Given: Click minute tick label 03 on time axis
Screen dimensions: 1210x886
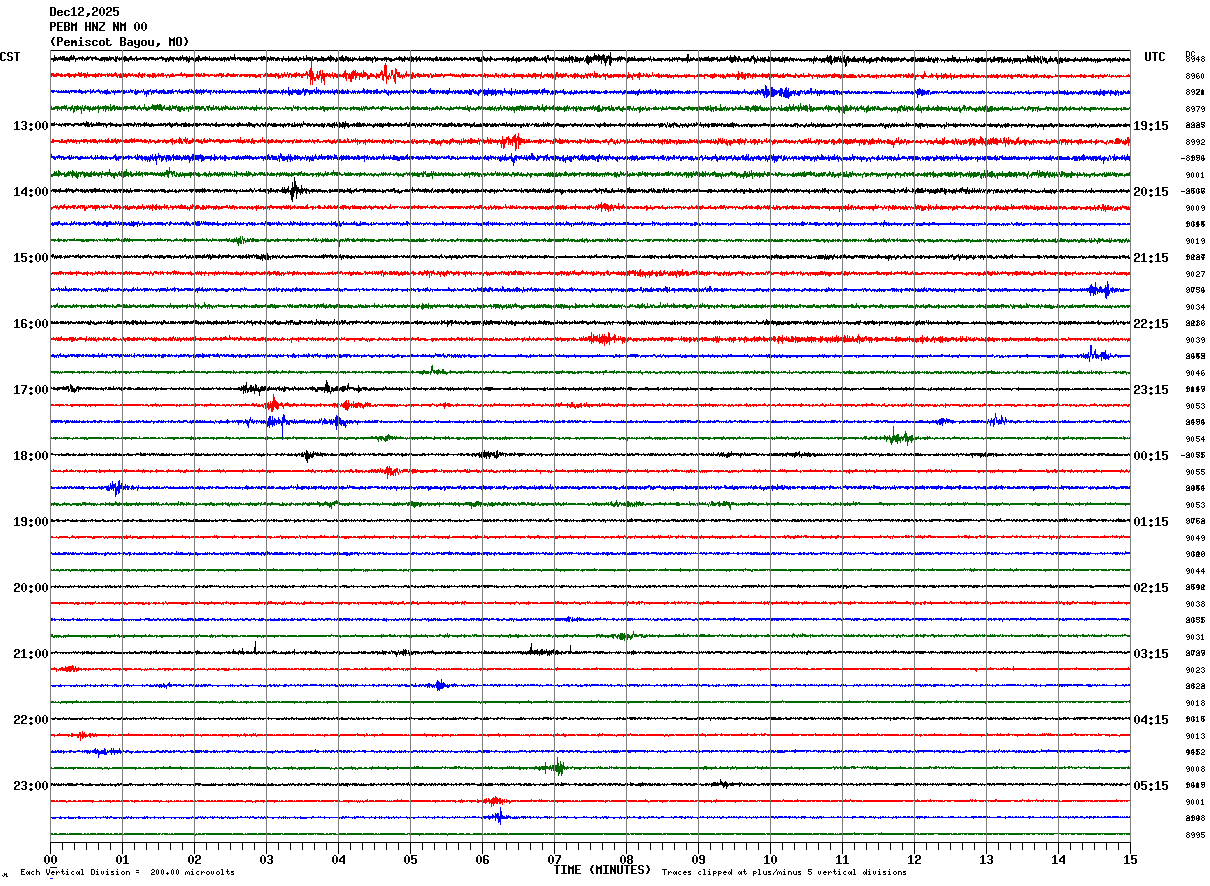Looking at the screenshot, I should click(266, 859).
